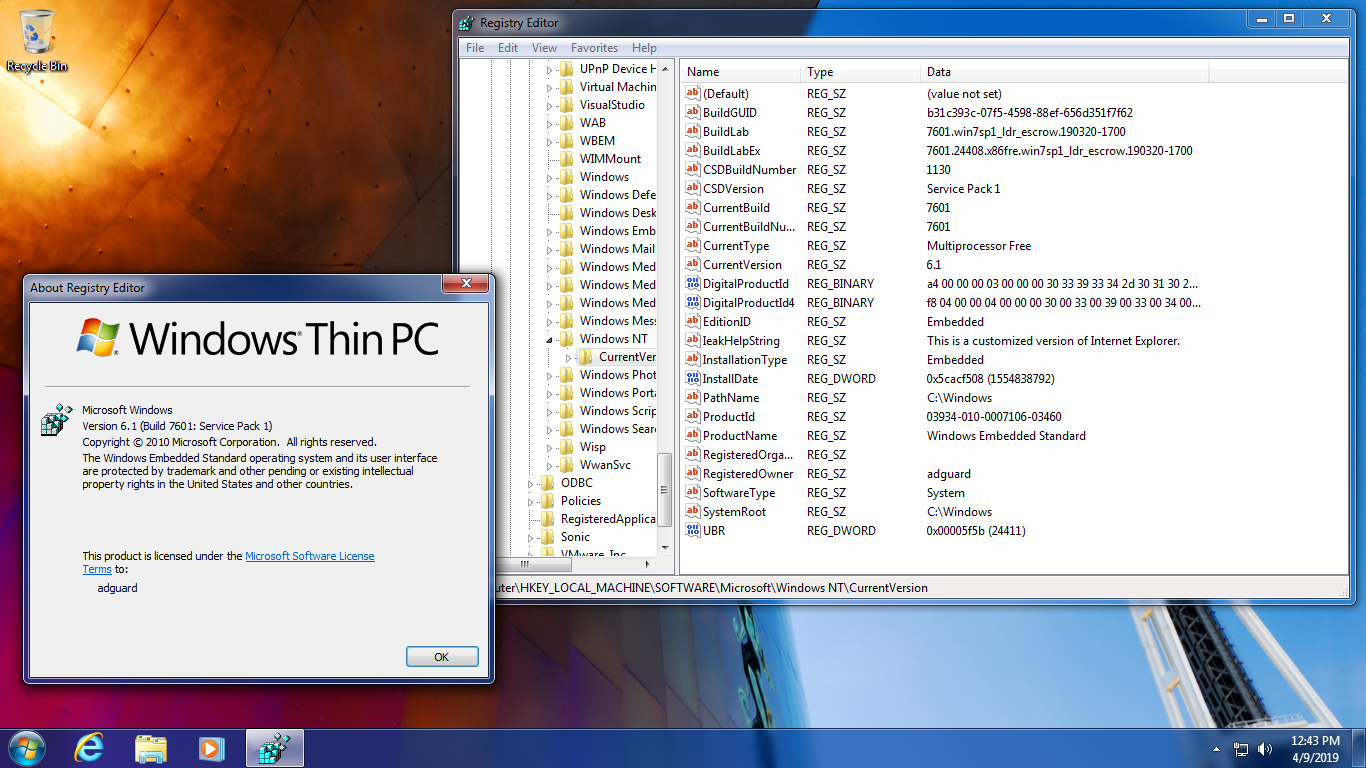The height and width of the screenshot is (768, 1366).
Task: Select the CSDVersion value icon
Action: click(693, 188)
